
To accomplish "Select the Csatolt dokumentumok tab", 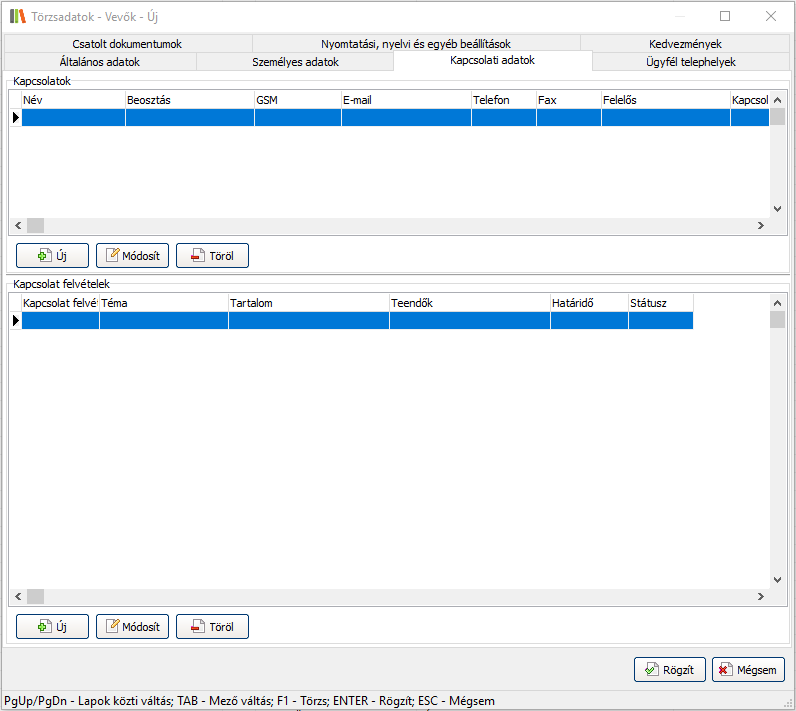I will [127, 44].
